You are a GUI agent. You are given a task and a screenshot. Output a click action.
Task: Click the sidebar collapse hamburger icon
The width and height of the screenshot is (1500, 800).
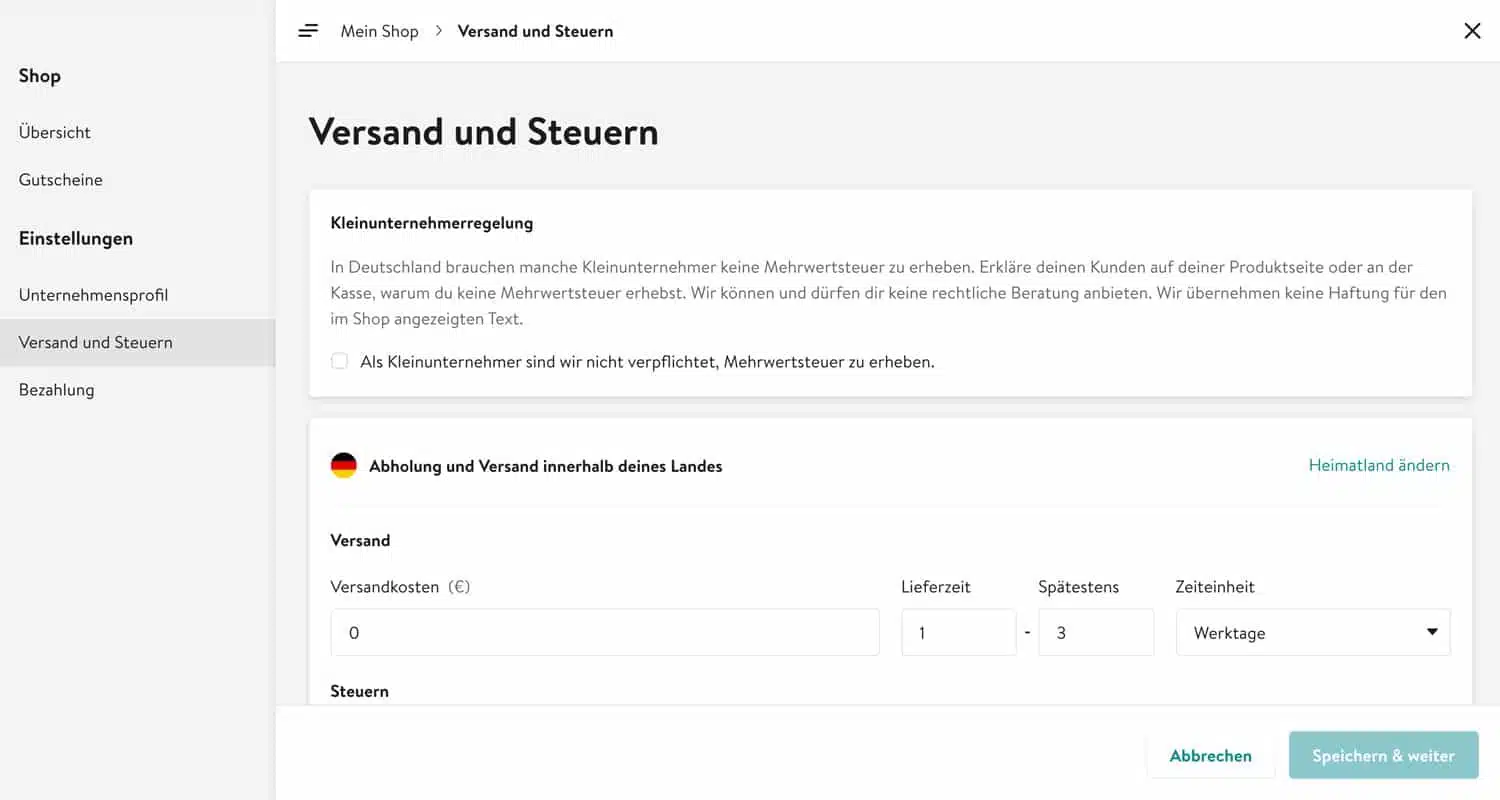308,30
